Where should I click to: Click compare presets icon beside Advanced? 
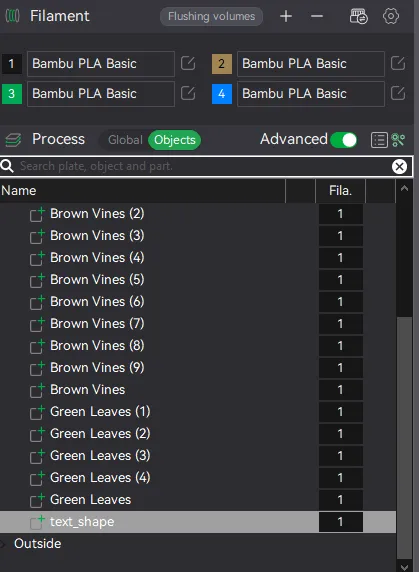click(398, 140)
